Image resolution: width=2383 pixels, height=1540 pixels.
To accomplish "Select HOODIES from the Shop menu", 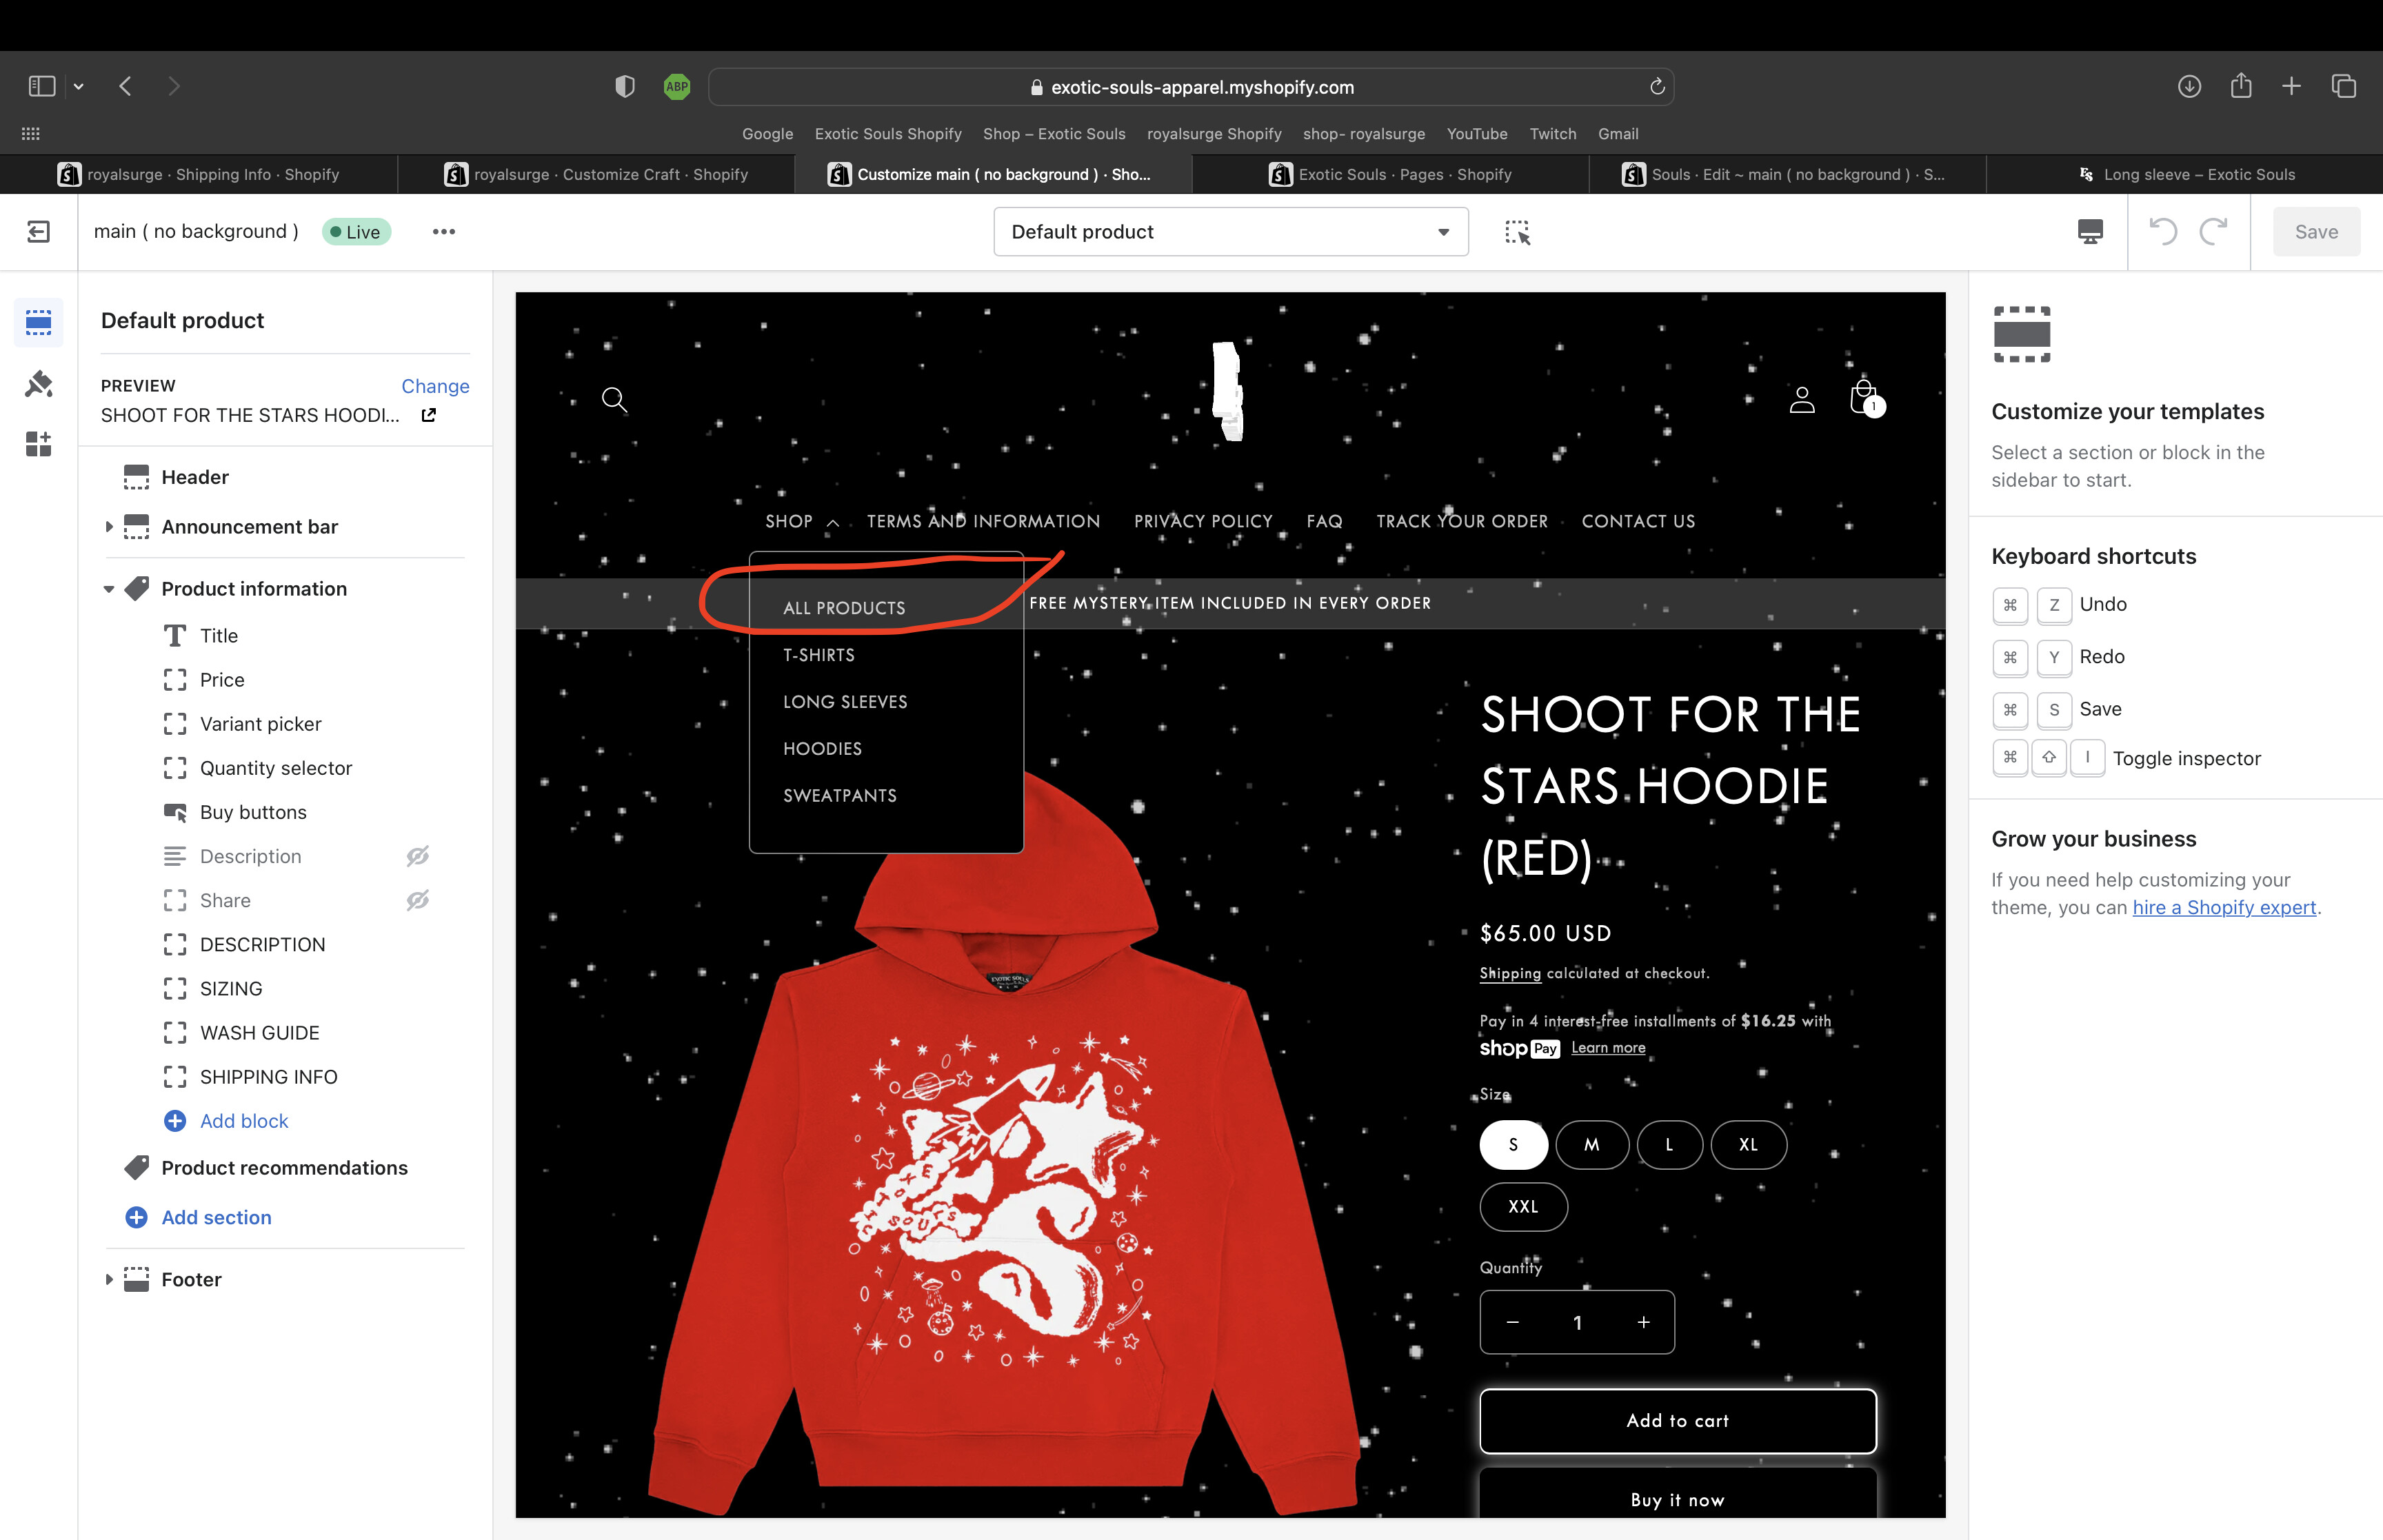I will [x=822, y=749].
